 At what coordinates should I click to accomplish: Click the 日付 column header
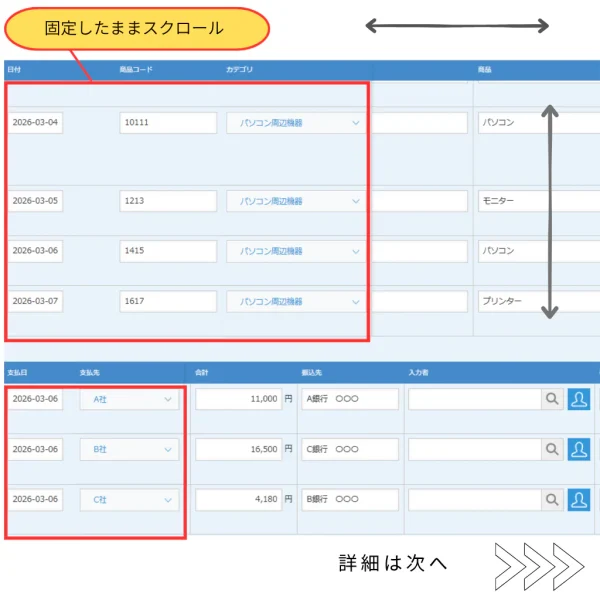tap(14, 70)
